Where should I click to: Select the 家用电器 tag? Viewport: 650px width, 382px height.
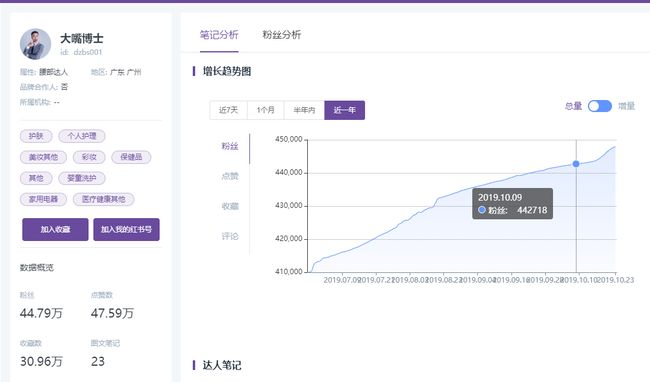point(43,199)
